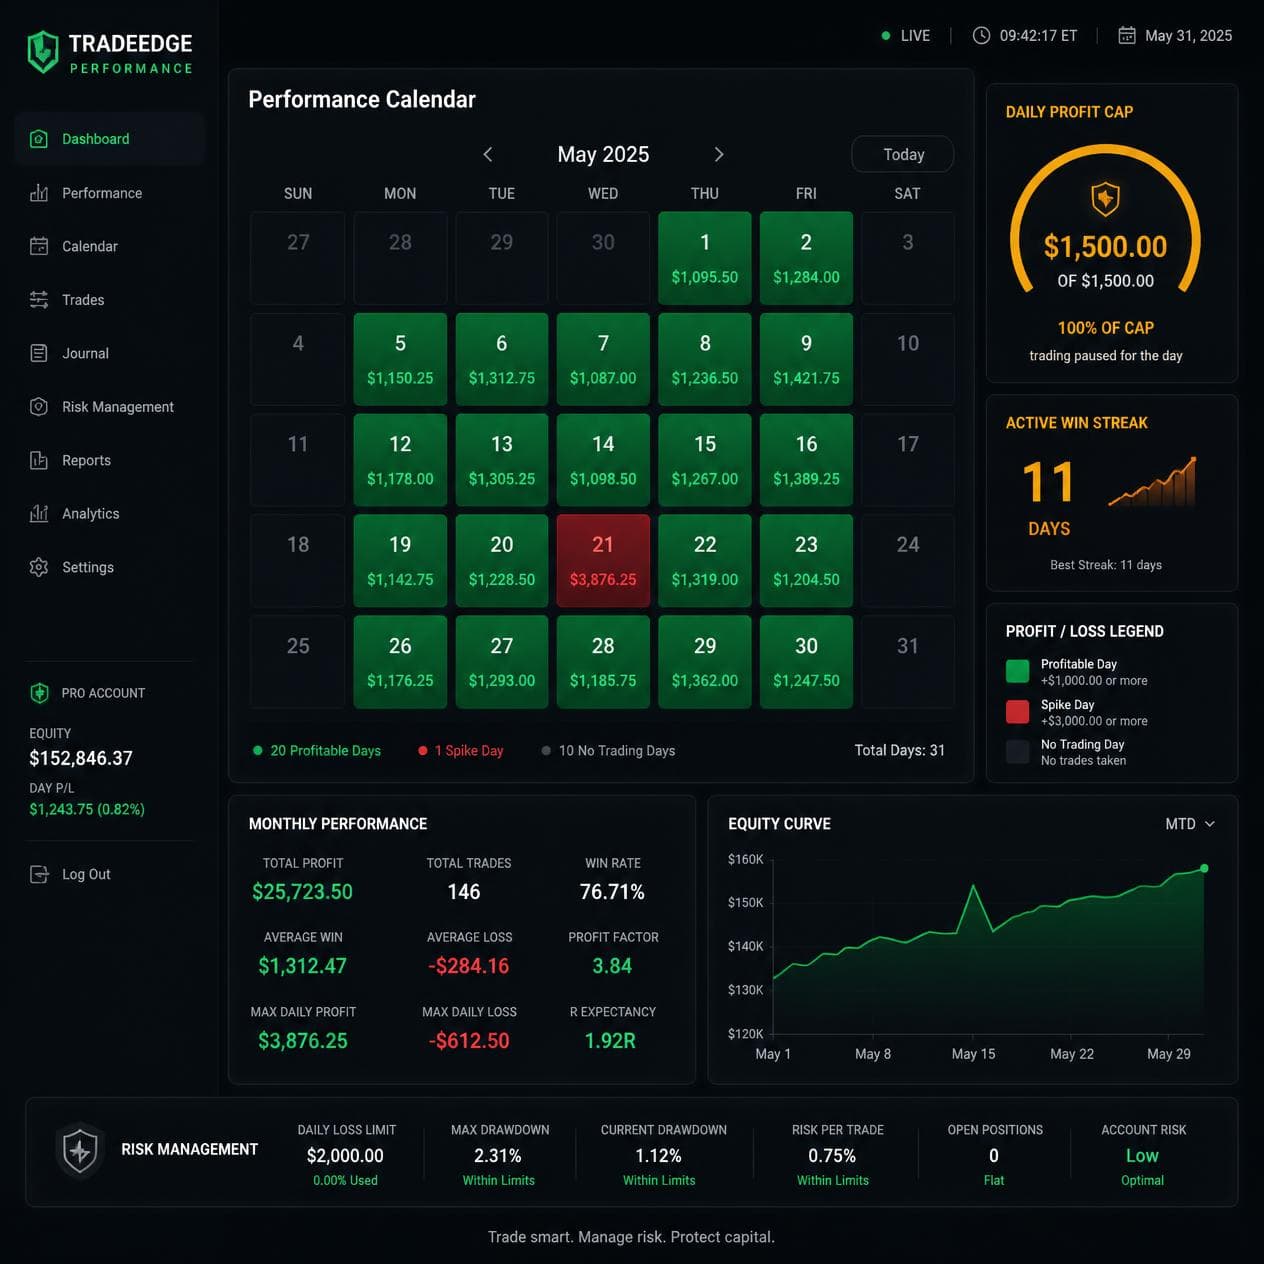Select the Dashboard nav link

point(110,139)
